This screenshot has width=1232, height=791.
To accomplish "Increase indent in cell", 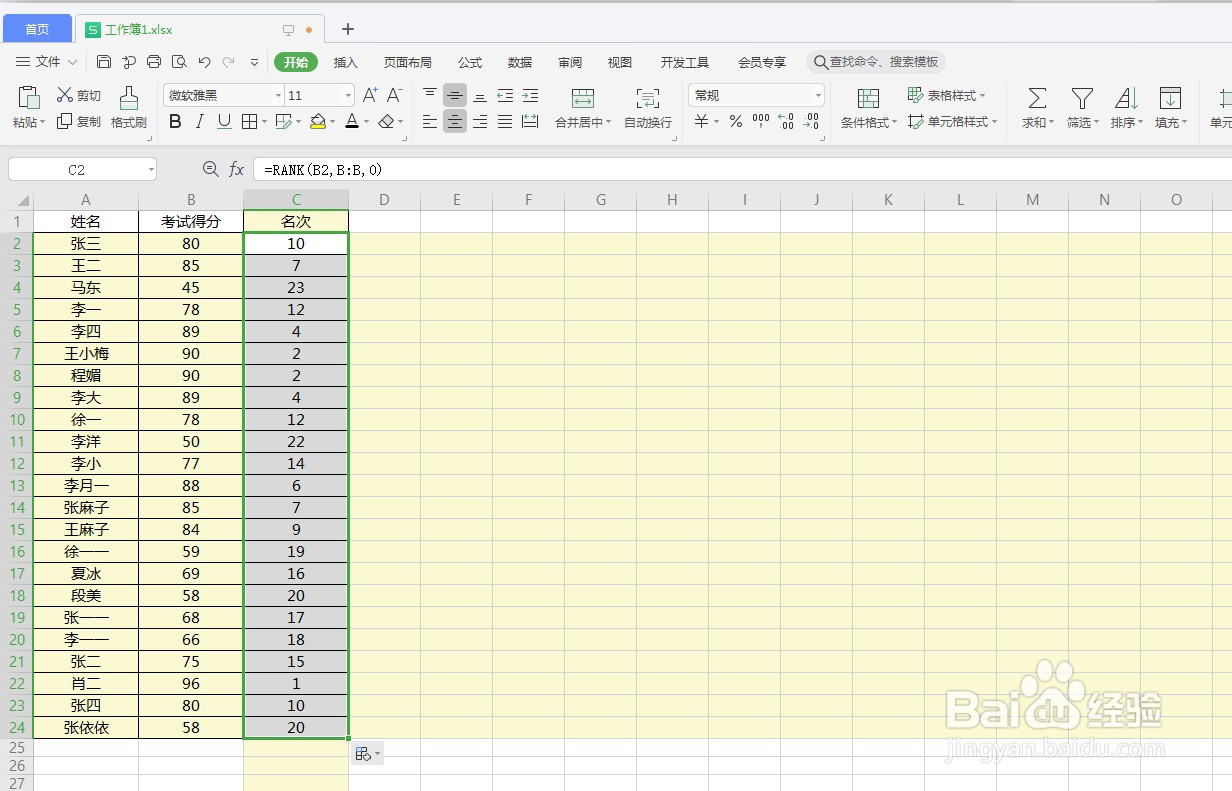I will point(530,95).
